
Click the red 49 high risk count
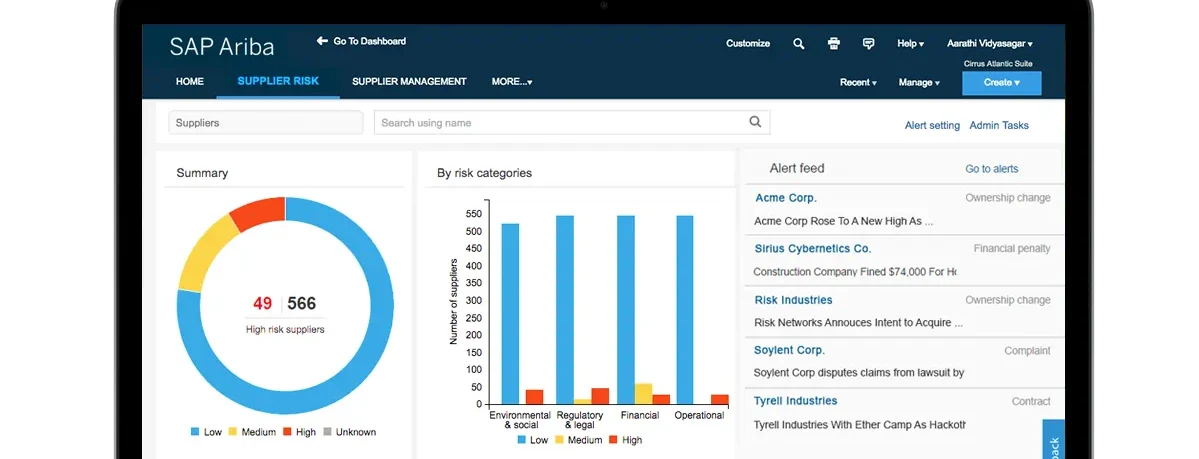click(262, 304)
